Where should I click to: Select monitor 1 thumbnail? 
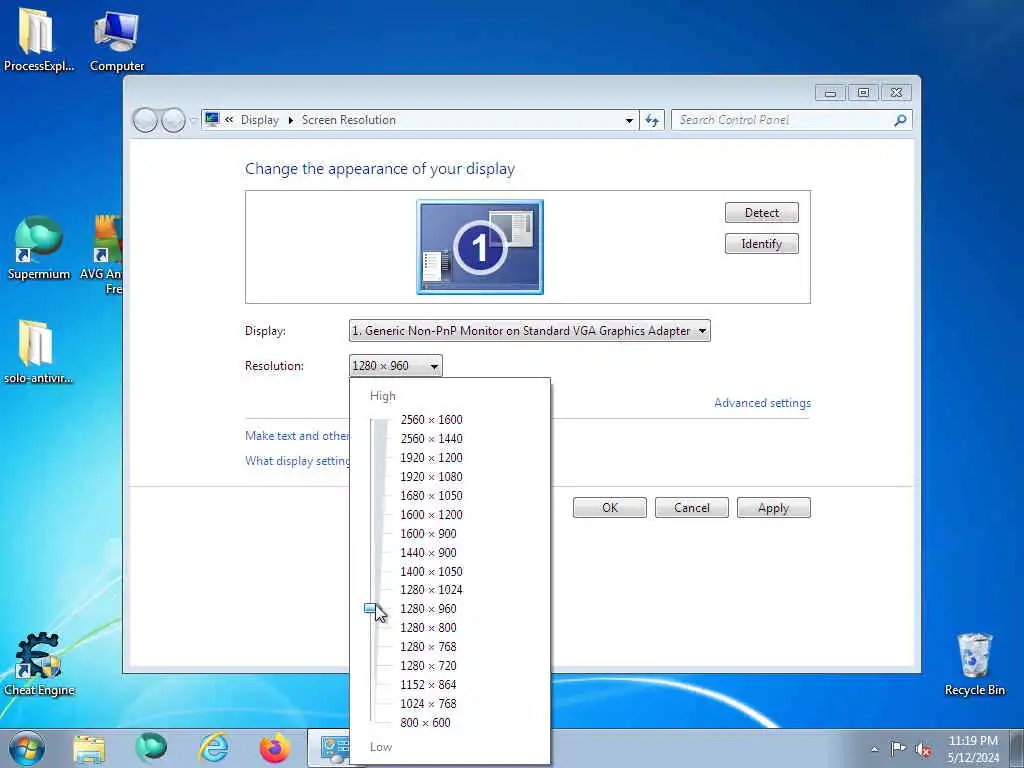tap(480, 247)
